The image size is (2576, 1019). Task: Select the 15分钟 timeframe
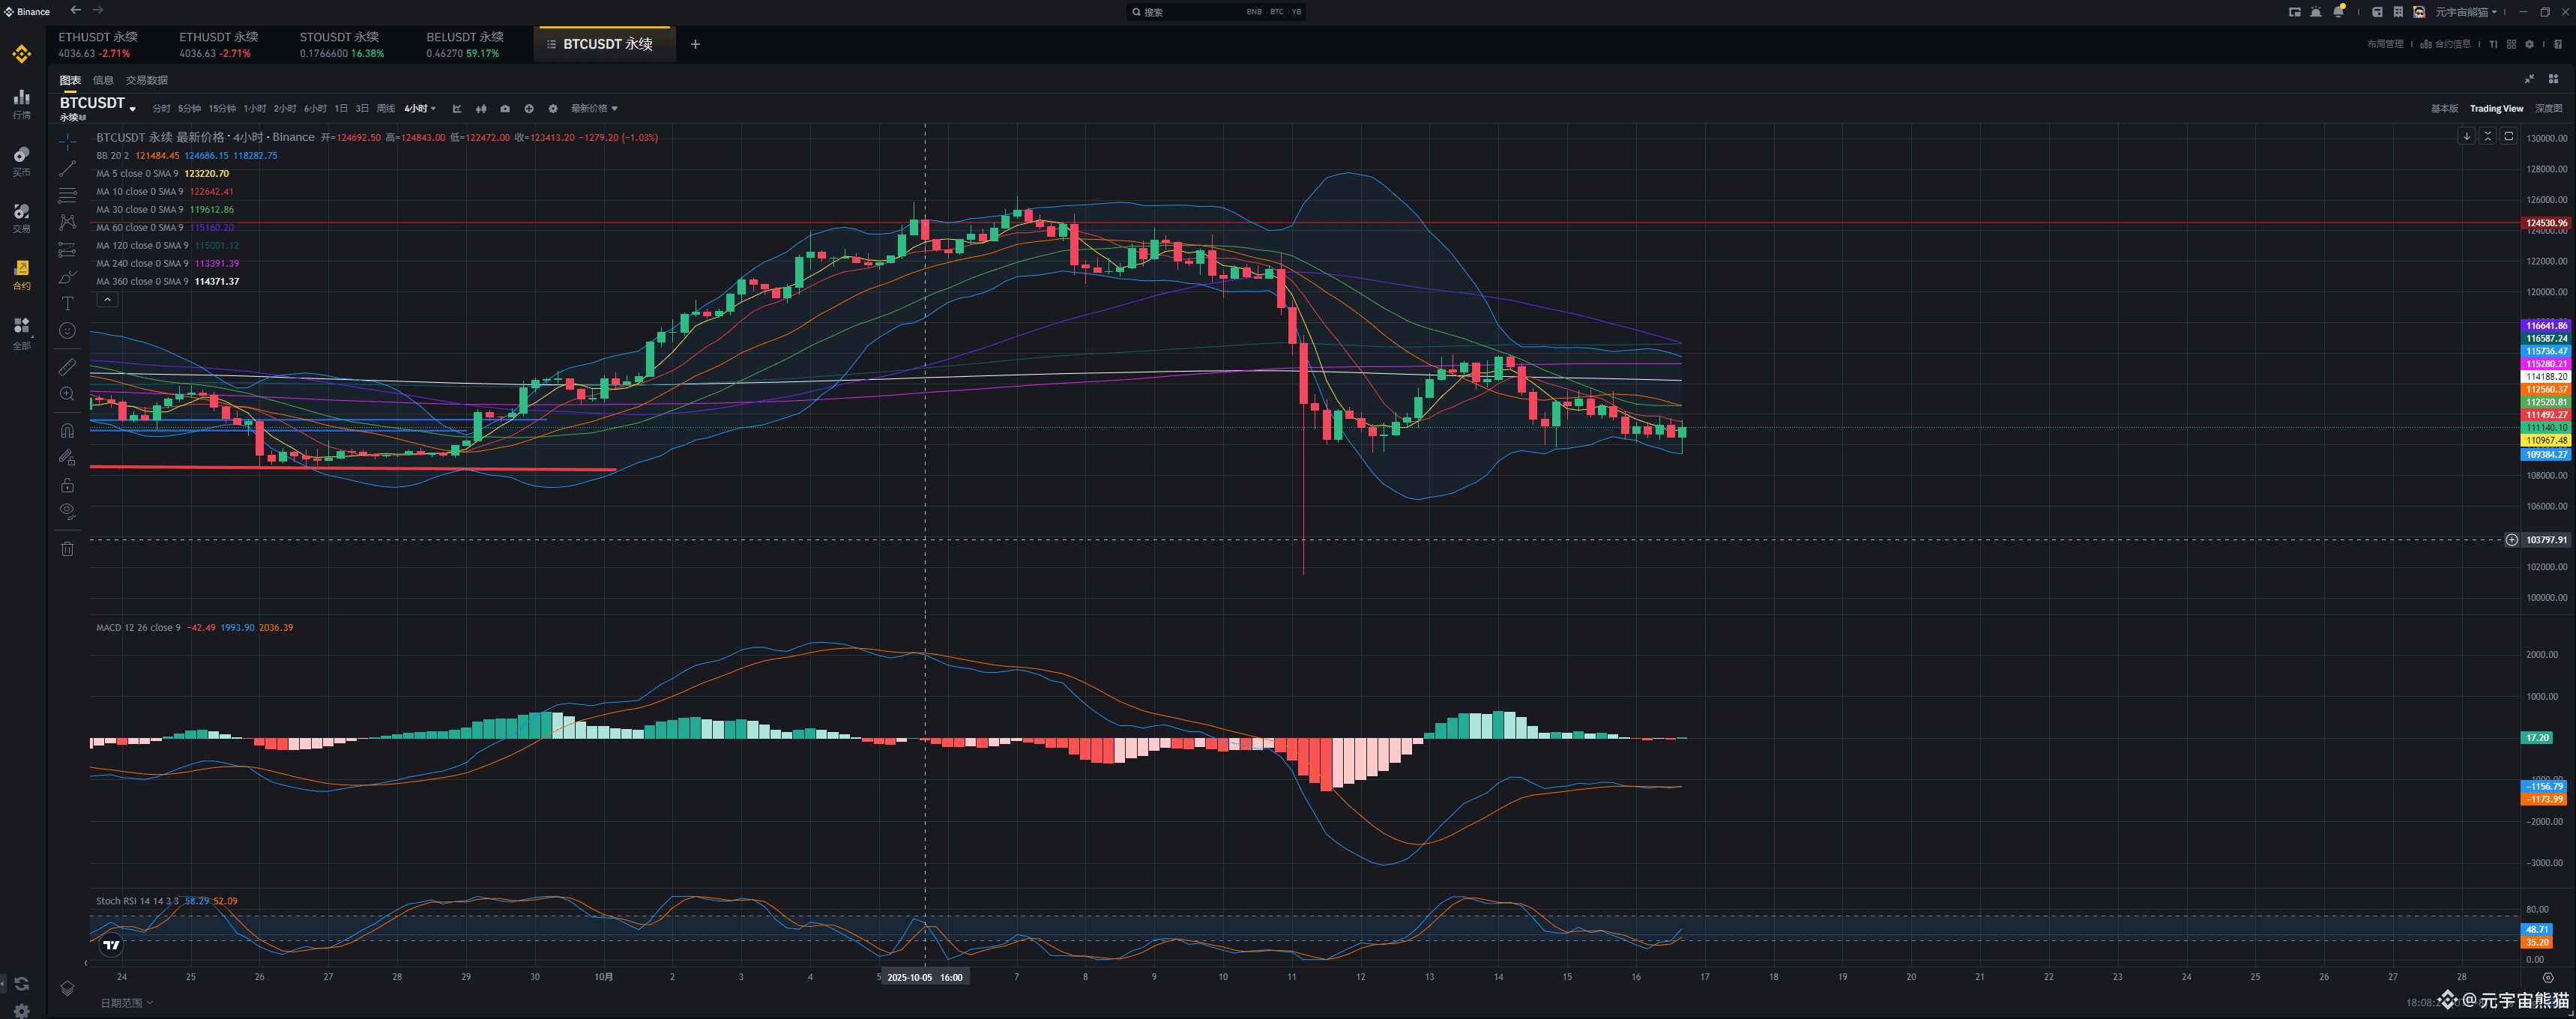(x=222, y=108)
